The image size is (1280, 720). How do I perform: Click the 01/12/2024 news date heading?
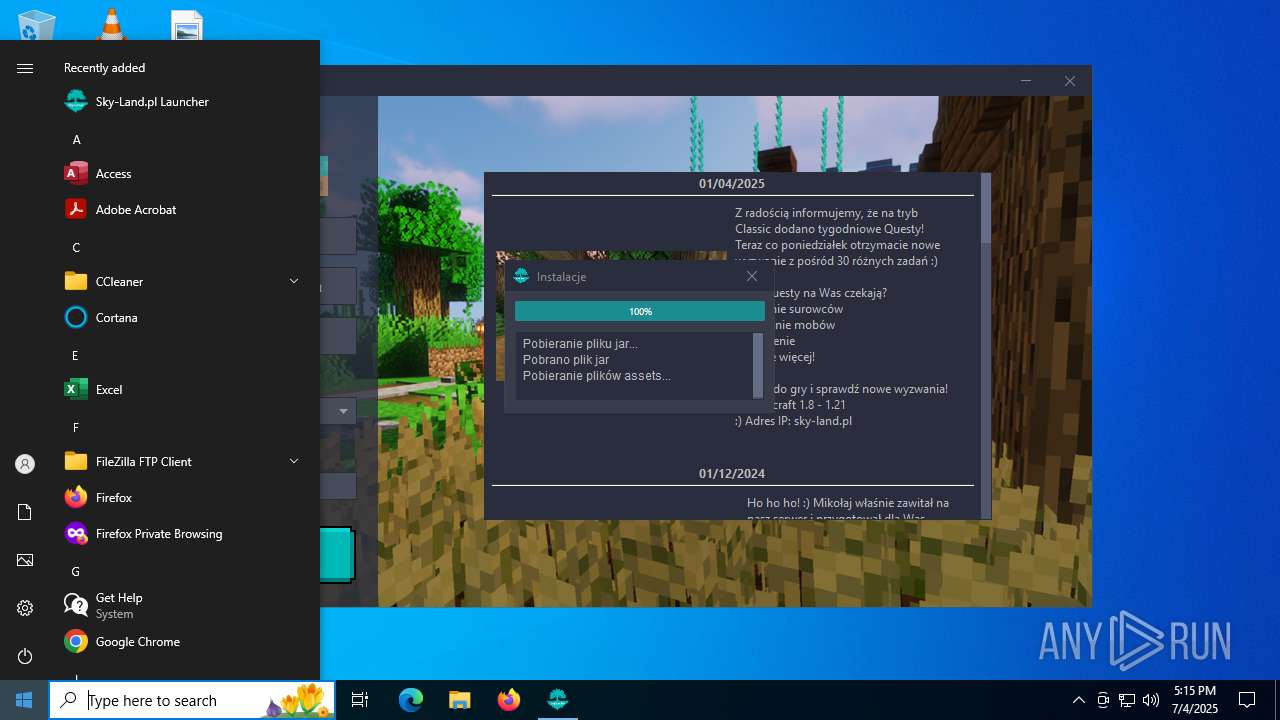pos(732,474)
